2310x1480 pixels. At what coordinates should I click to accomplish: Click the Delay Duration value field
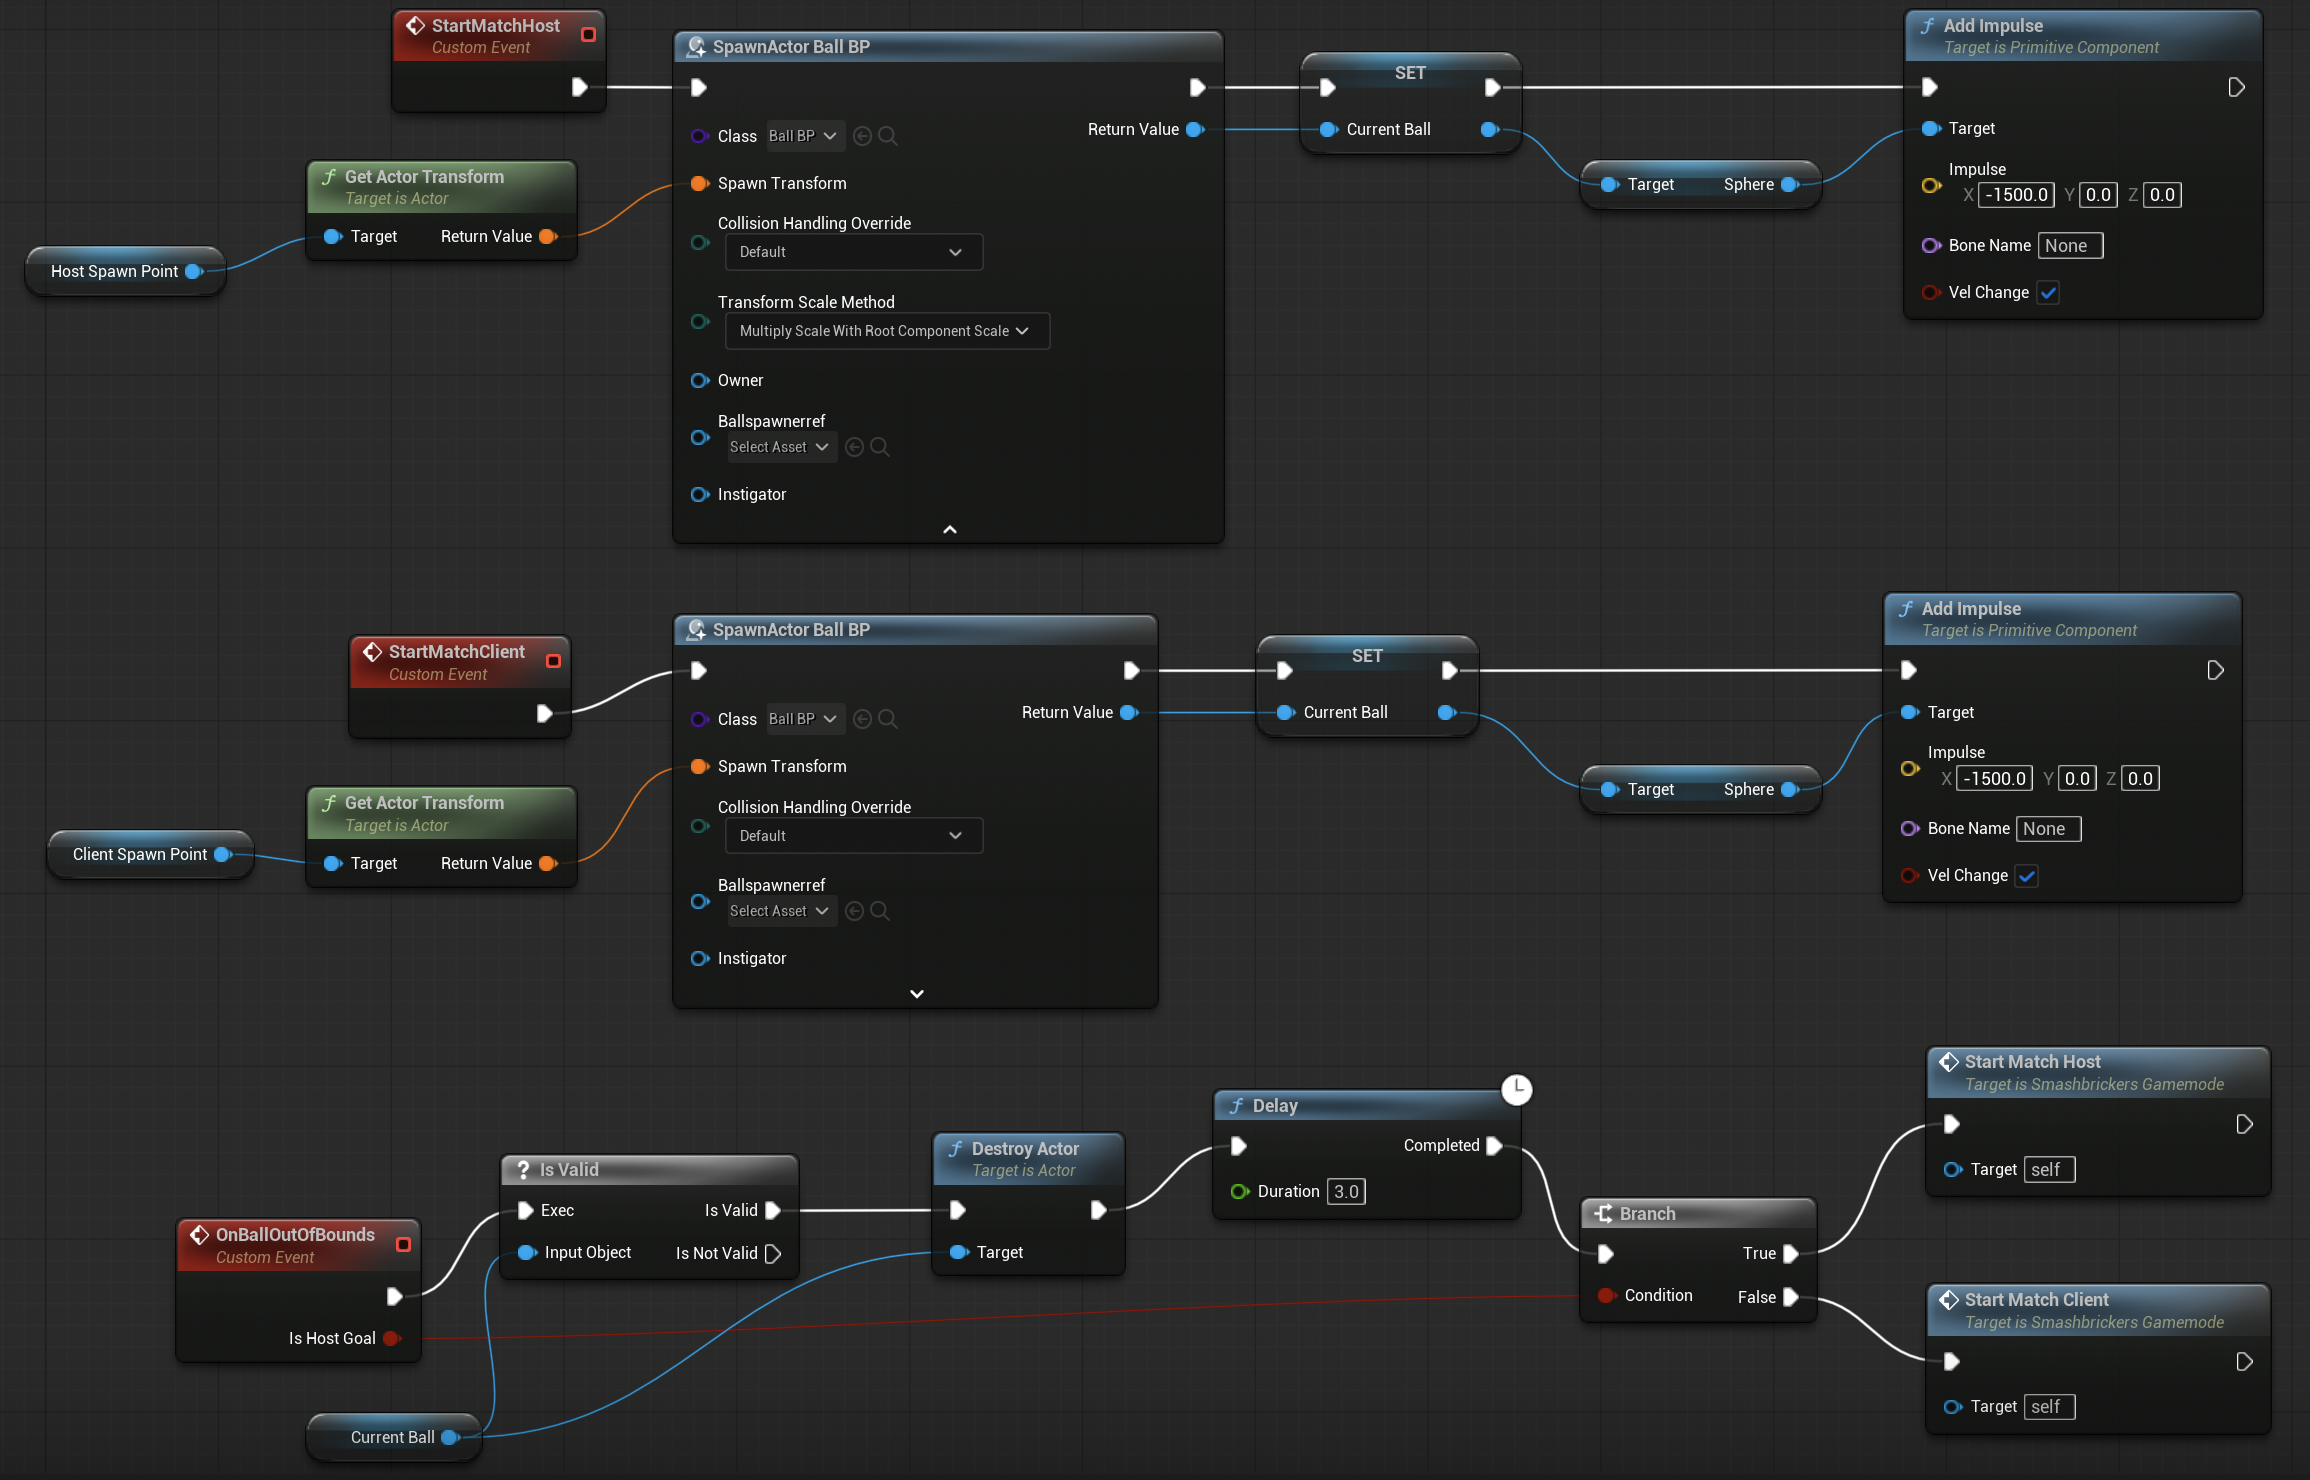pyautogui.click(x=1346, y=1192)
